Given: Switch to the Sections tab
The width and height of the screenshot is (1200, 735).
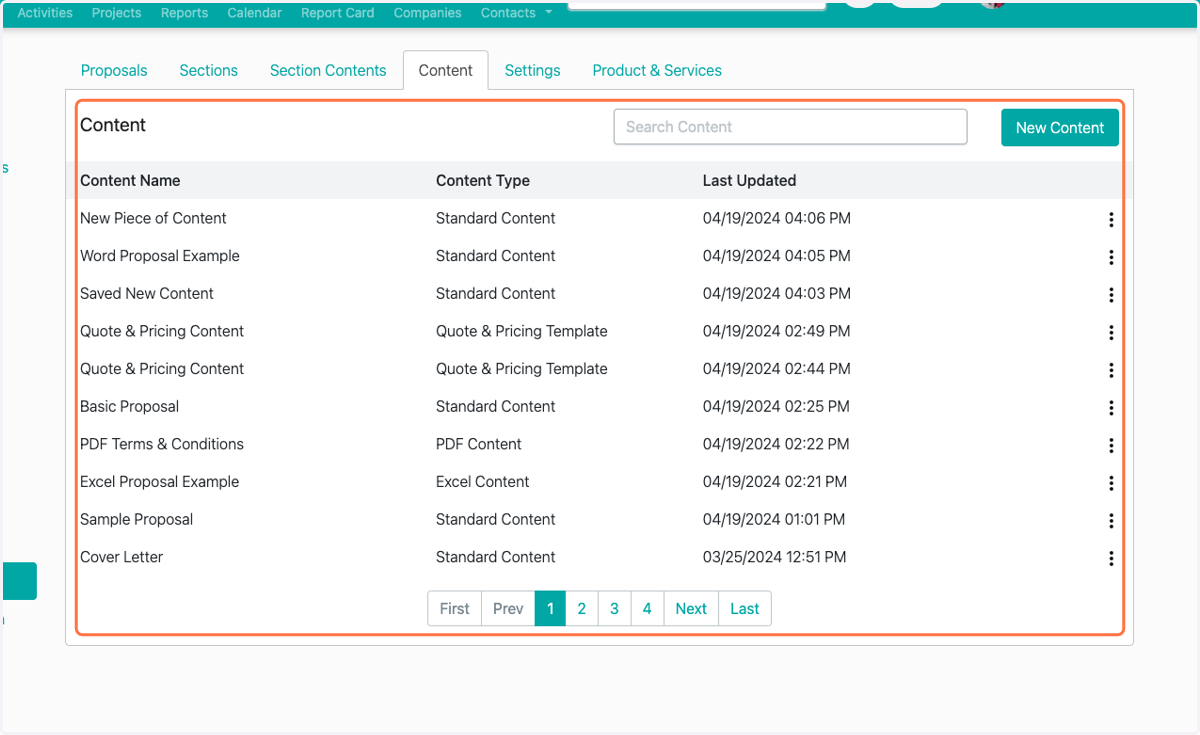Looking at the screenshot, I should click(x=208, y=70).
